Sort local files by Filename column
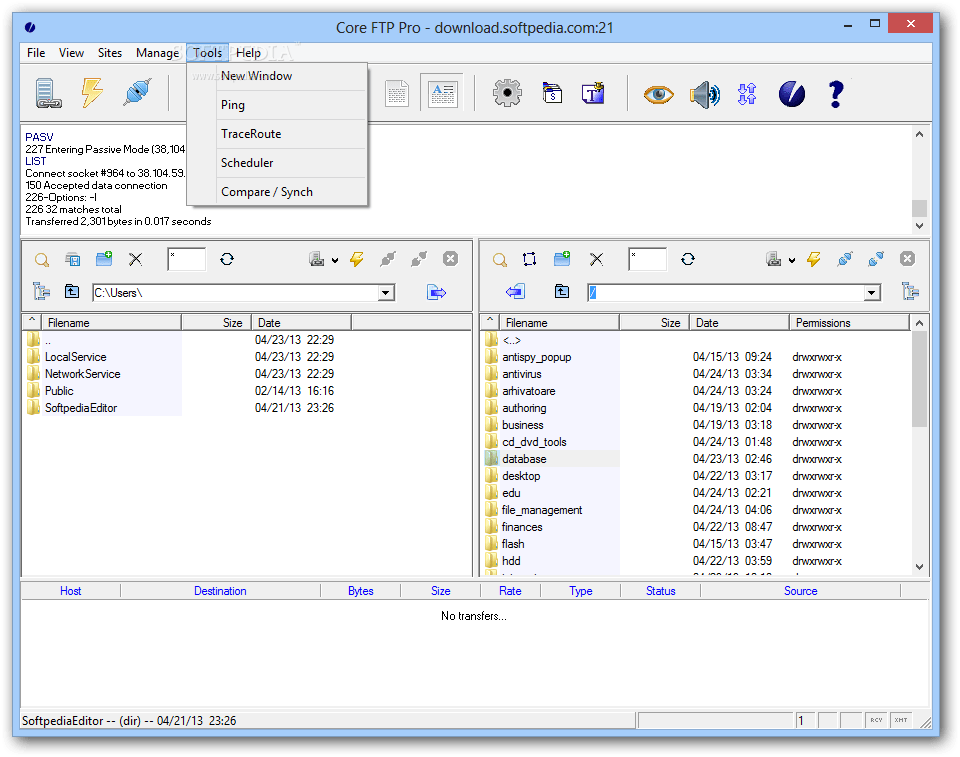This screenshot has height=757, width=960. [111, 323]
